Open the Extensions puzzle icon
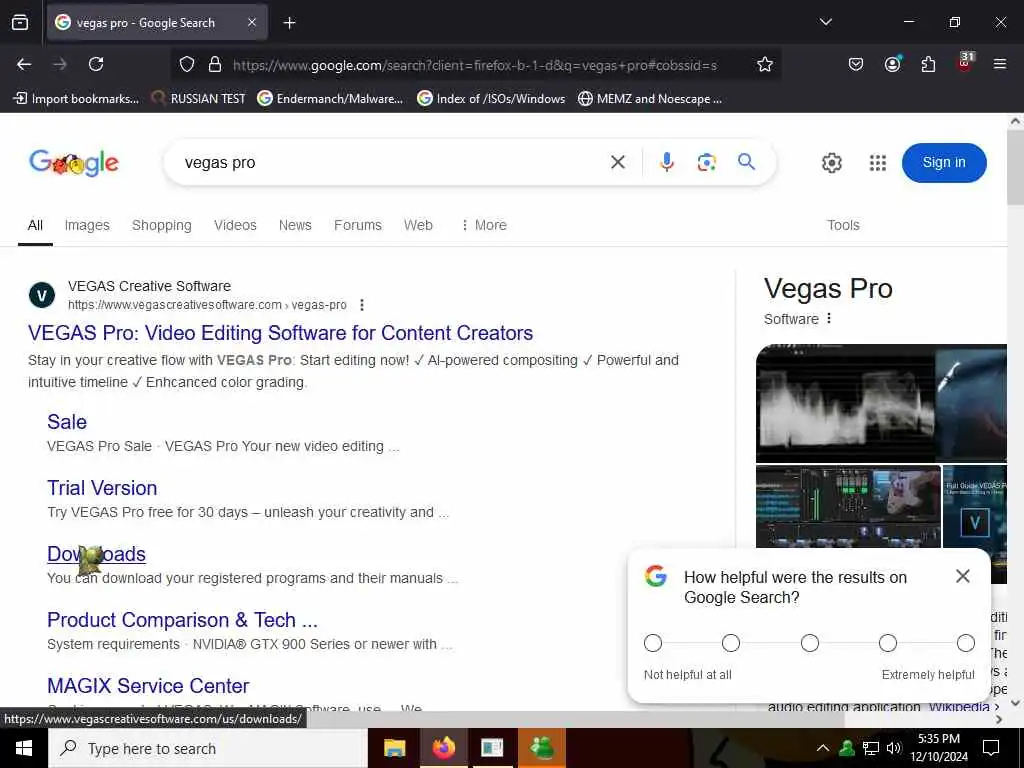This screenshot has width=1024, height=768. [928, 64]
